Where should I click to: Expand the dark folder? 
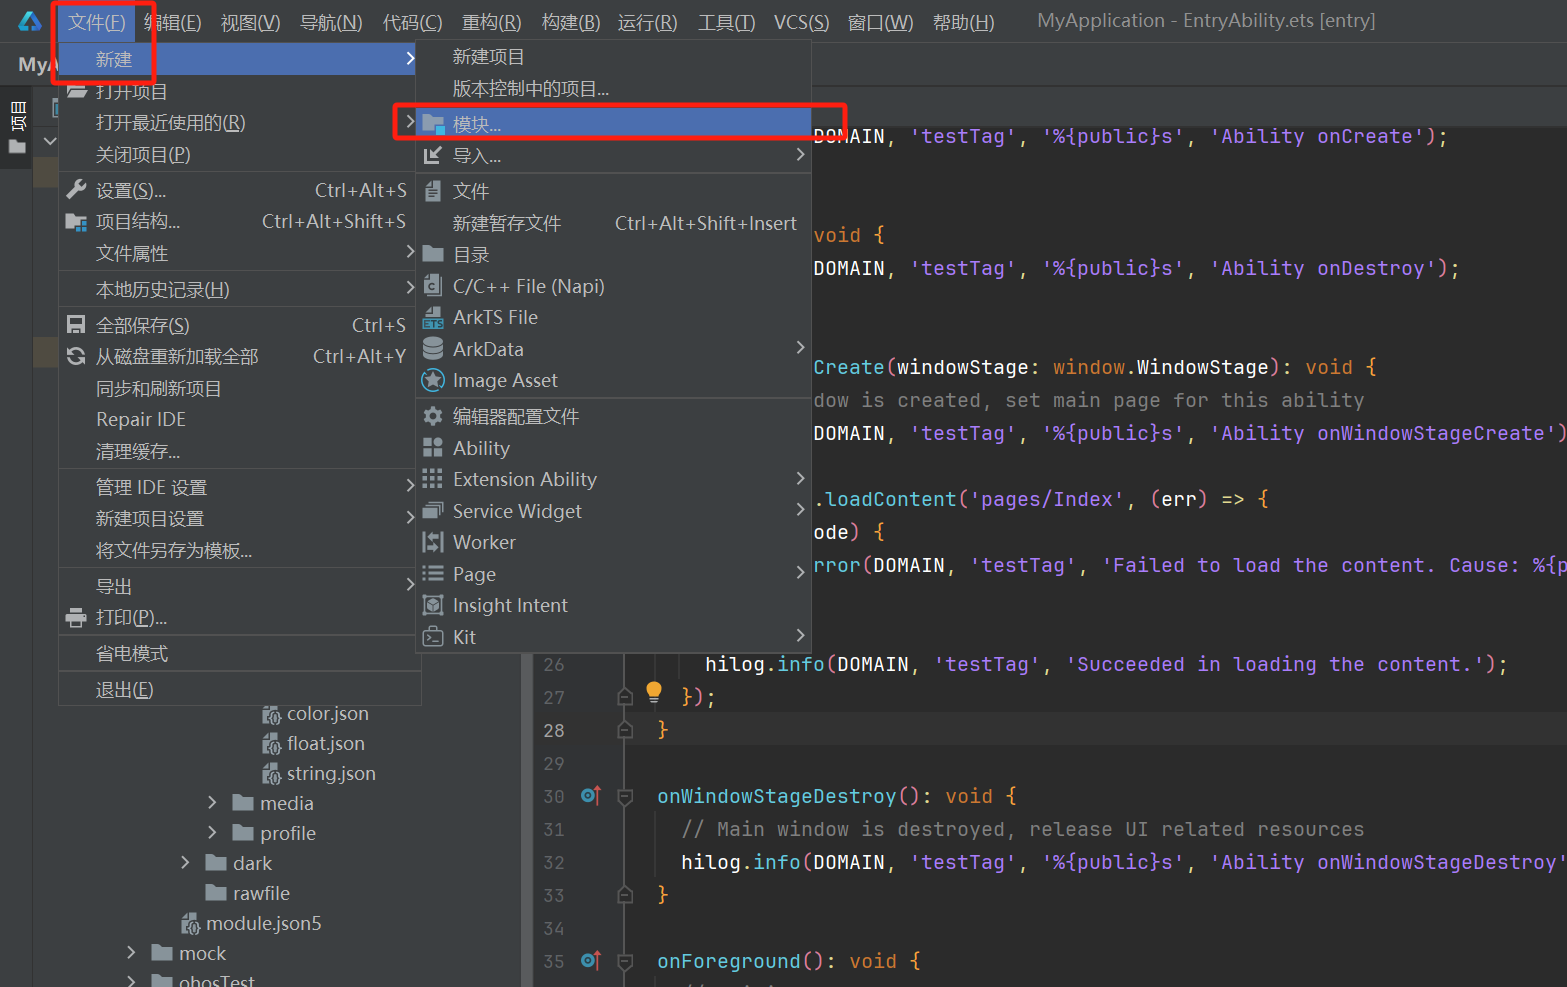point(185,863)
